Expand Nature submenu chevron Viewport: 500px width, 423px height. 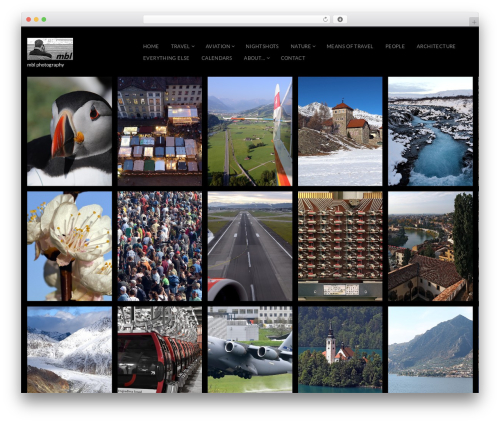[x=314, y=46]
